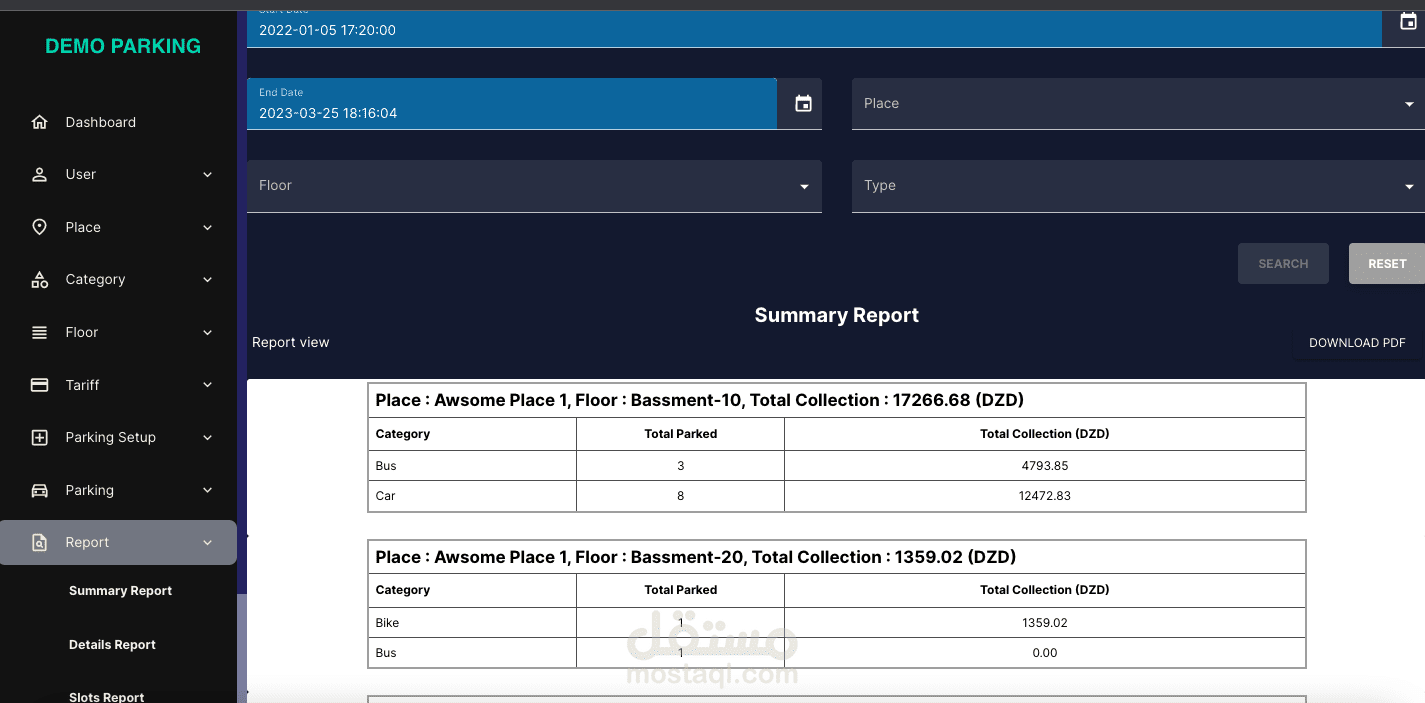Click the Total Parked value 3

681,466
